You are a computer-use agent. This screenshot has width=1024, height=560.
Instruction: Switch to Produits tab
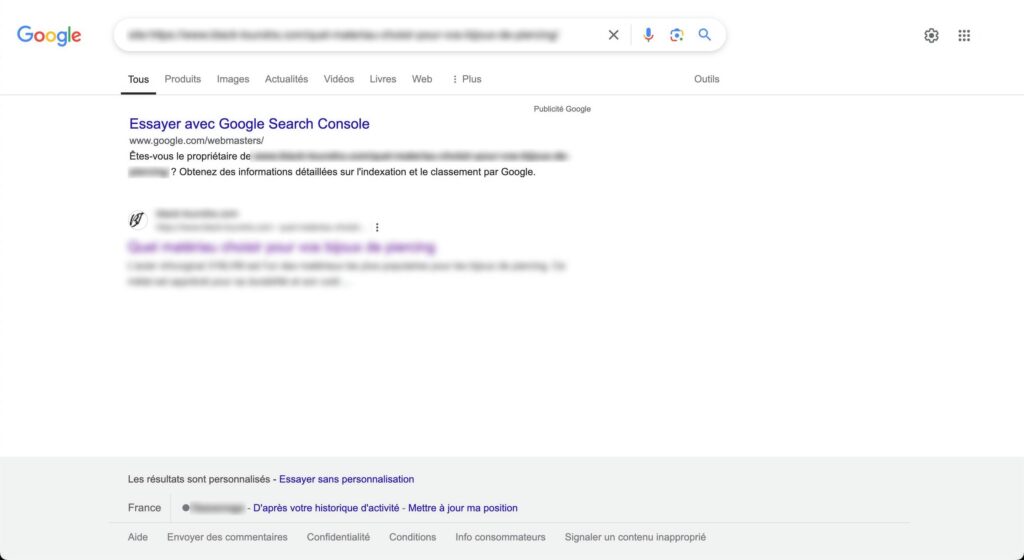(183, 79)
